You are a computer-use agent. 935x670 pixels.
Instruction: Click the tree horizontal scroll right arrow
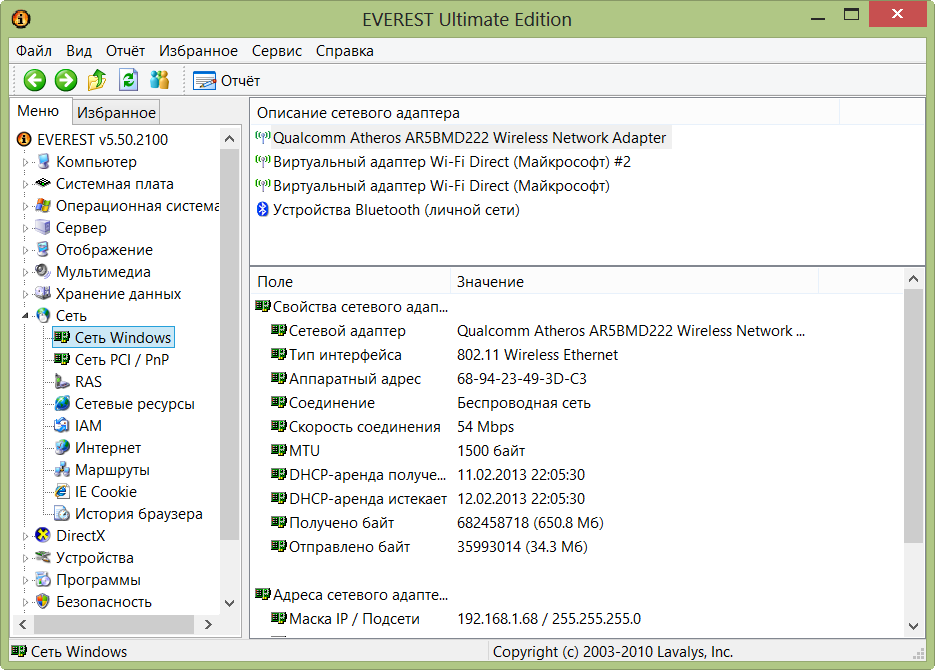point(208,624)
